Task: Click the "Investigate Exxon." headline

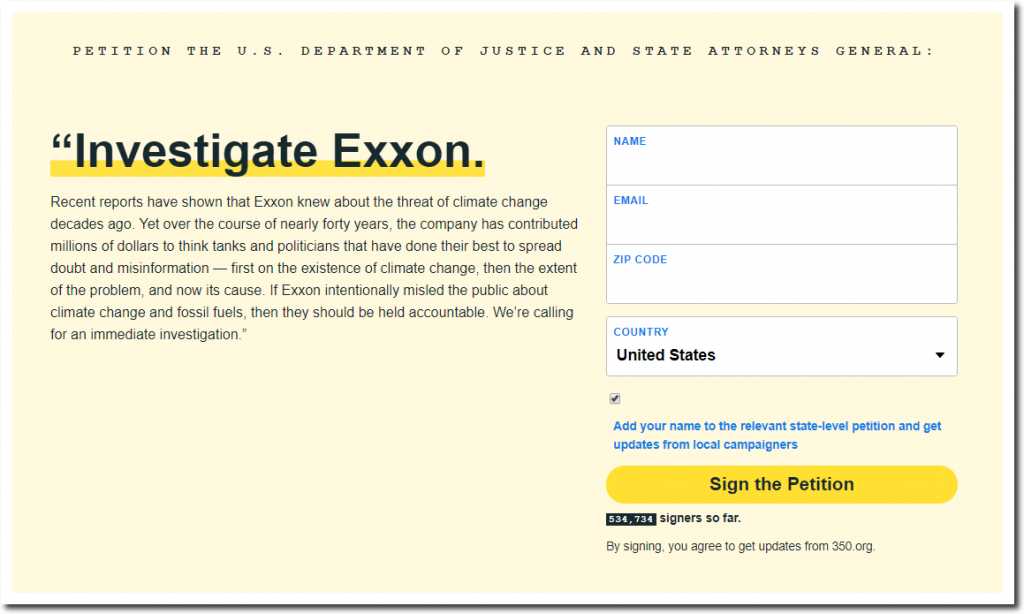Action: [268, 152]
